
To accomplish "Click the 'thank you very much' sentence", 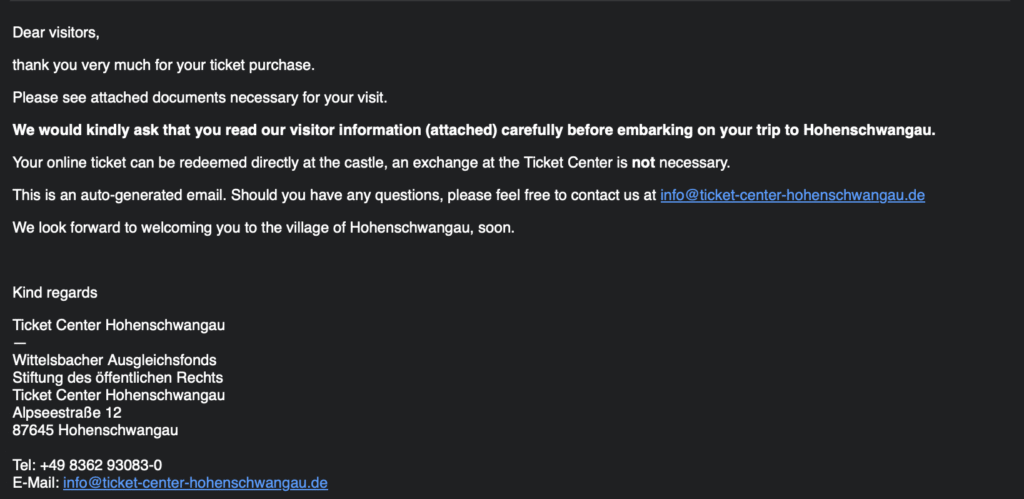I will [163, 65].
